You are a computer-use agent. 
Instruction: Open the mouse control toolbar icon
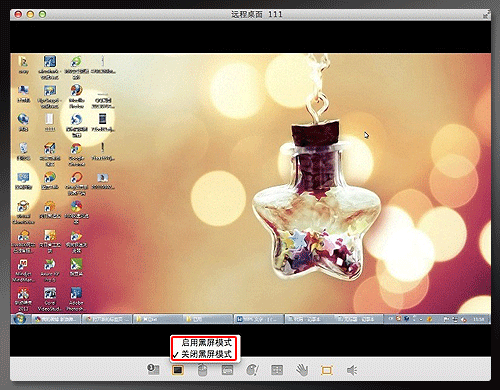click(x=202, y=370)
